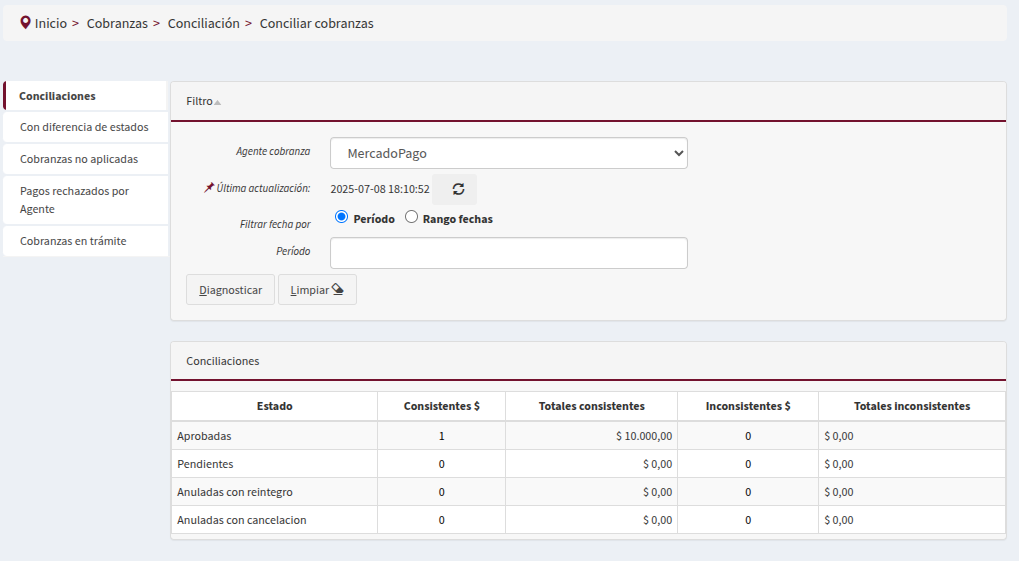This screenshot has width=1019, height=561.
Task: Switch to Cobranzas en trámite
Action: pyautogui.click(x=73, y=241)
